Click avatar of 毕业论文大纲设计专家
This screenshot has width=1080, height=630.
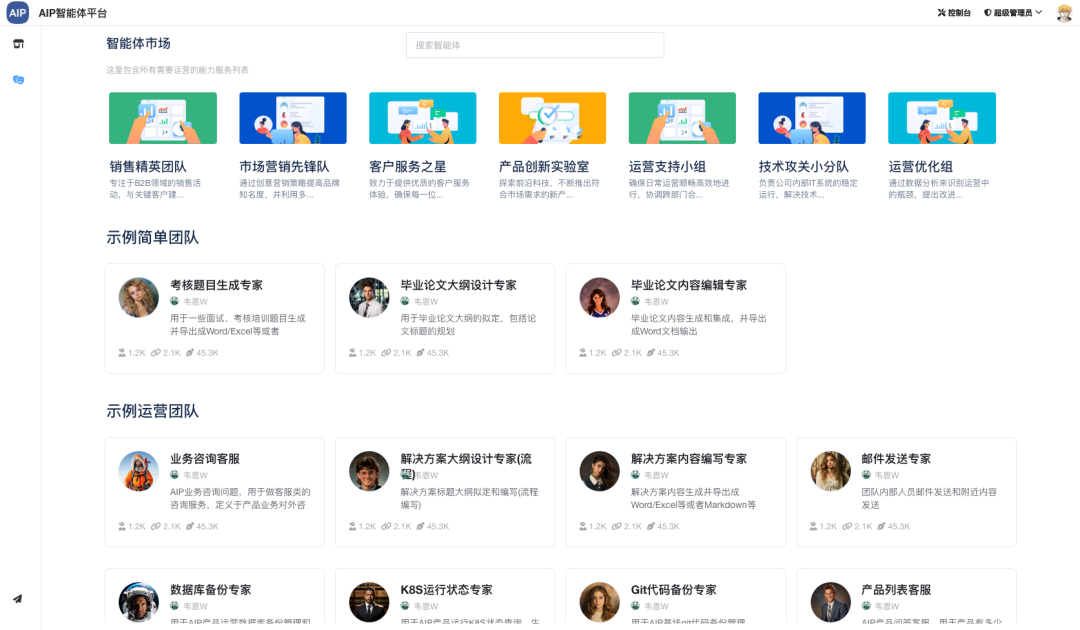[x=369, y=297]
